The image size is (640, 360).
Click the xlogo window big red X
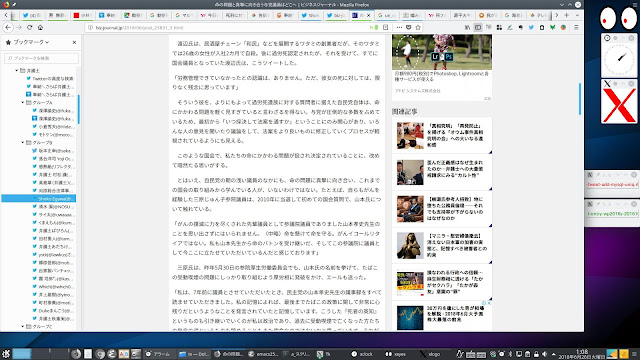coord(619,105)
